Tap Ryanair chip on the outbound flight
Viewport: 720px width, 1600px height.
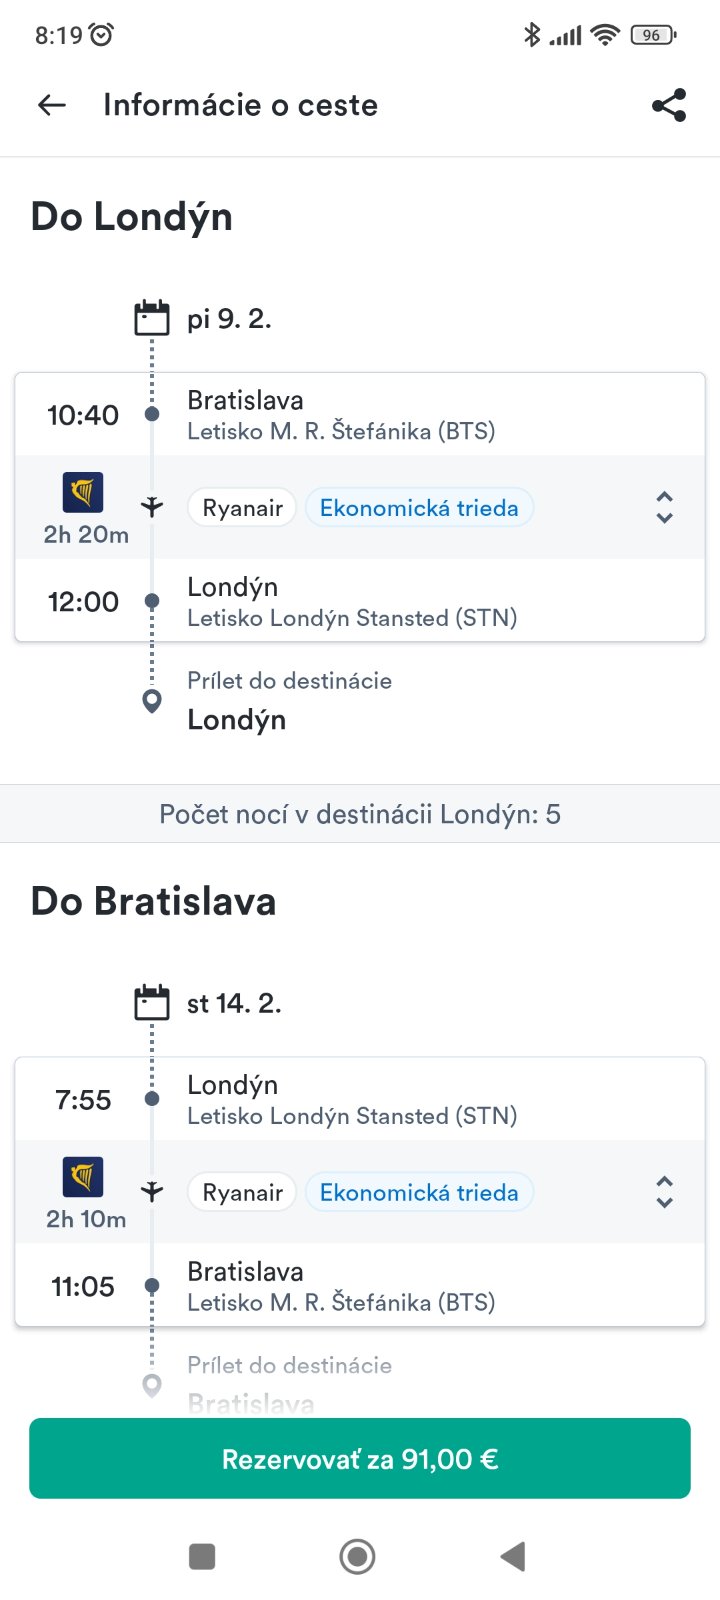(x=242, y=508)
